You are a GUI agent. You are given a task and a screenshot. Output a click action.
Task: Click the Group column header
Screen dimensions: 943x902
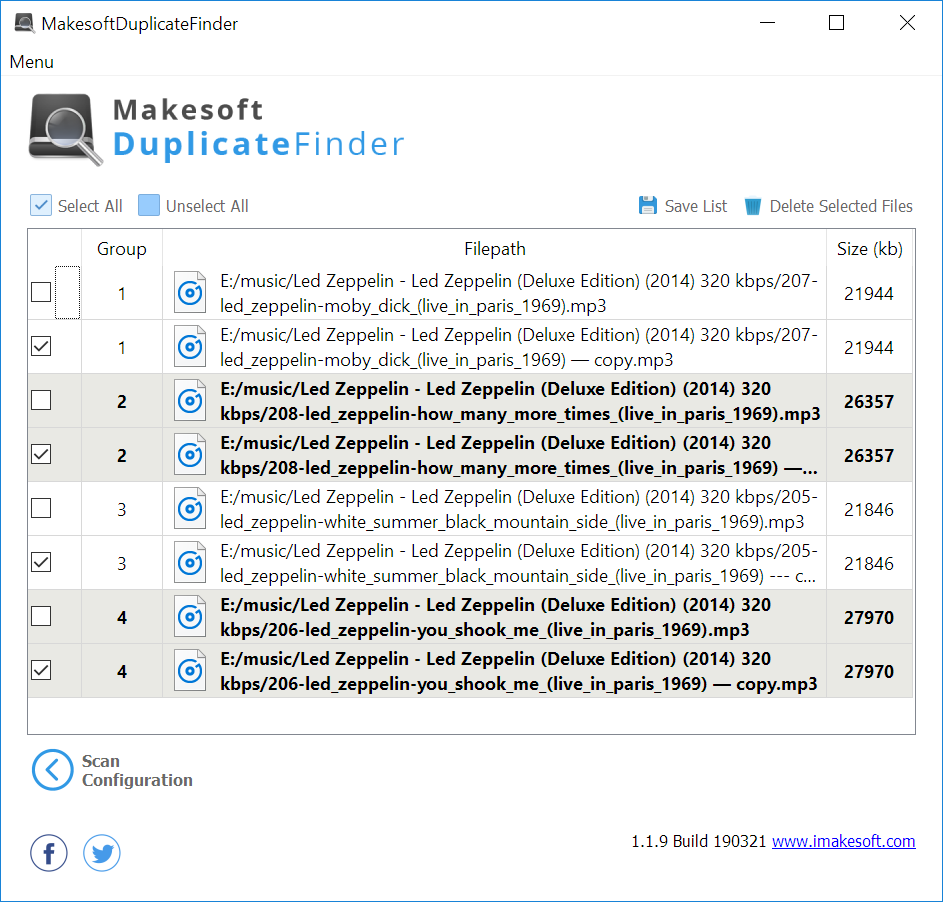121,249
